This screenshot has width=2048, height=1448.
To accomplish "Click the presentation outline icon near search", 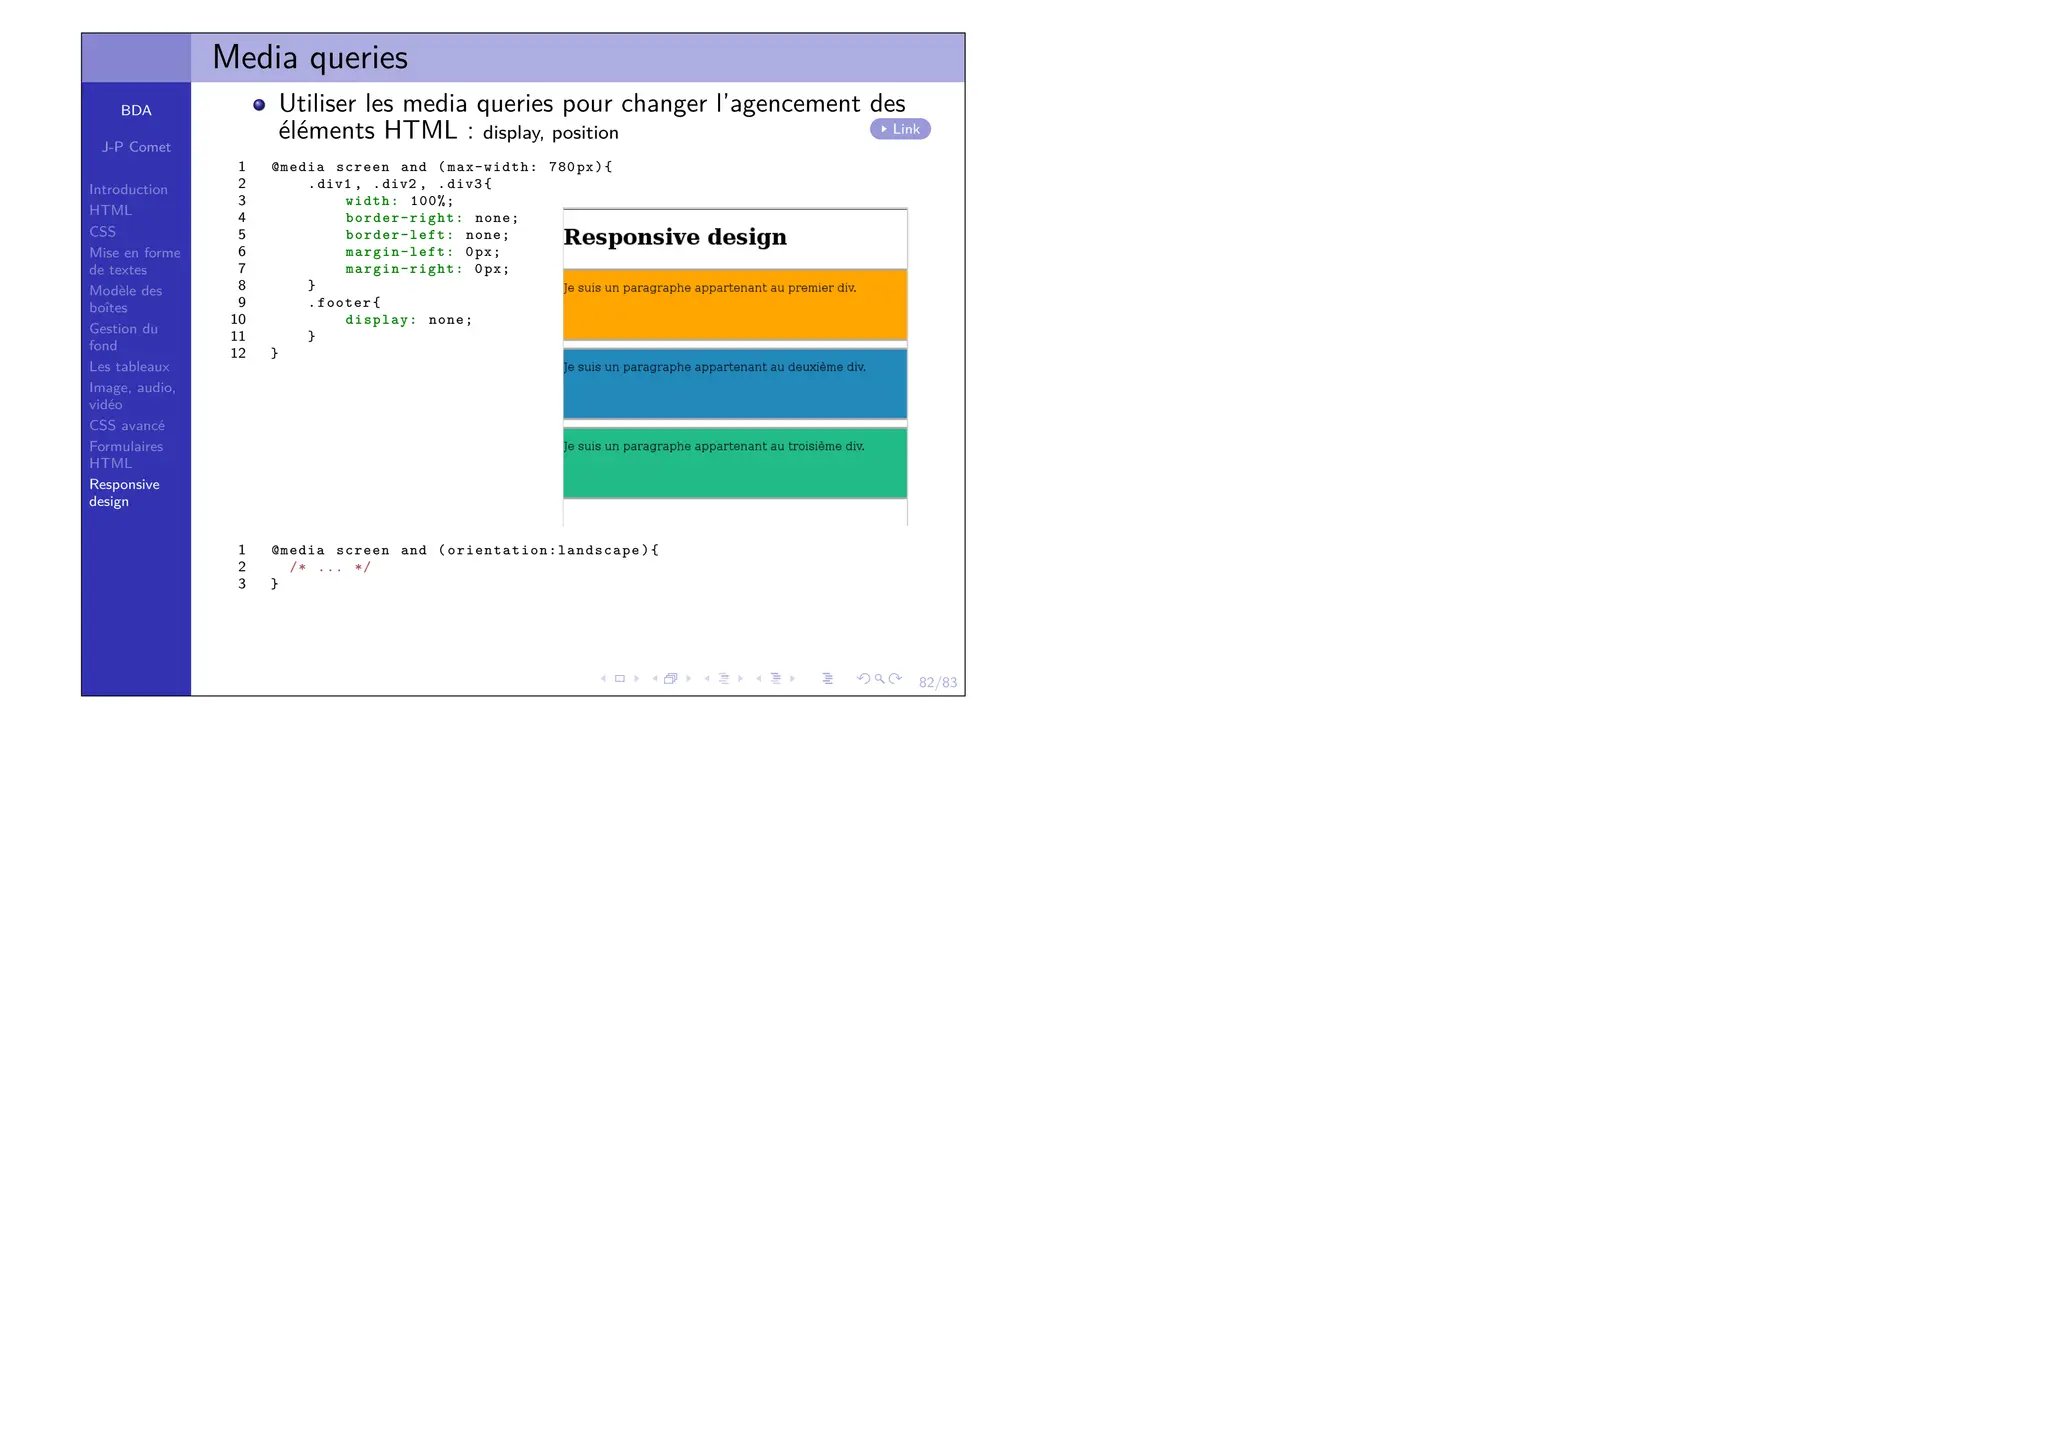I will click(x=827, y=679).
